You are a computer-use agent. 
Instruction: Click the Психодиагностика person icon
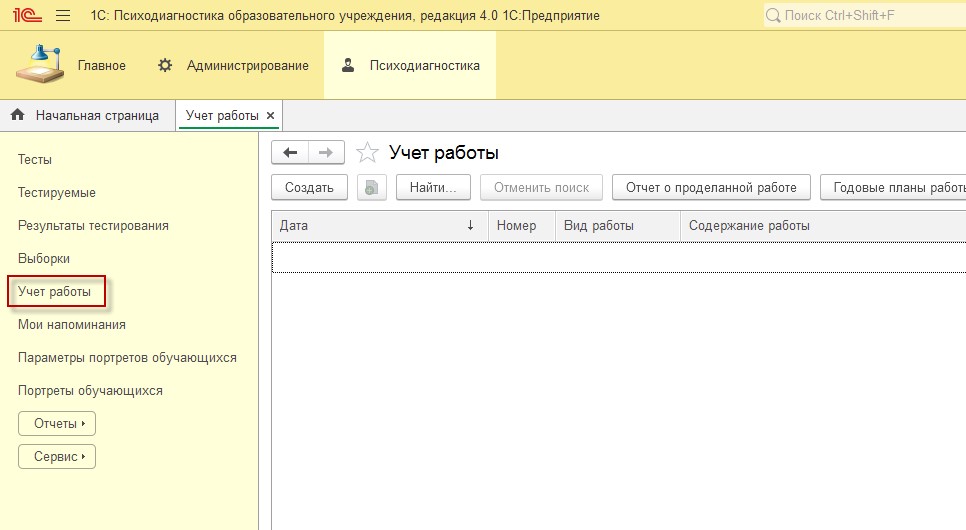click(x=348, y=65)
